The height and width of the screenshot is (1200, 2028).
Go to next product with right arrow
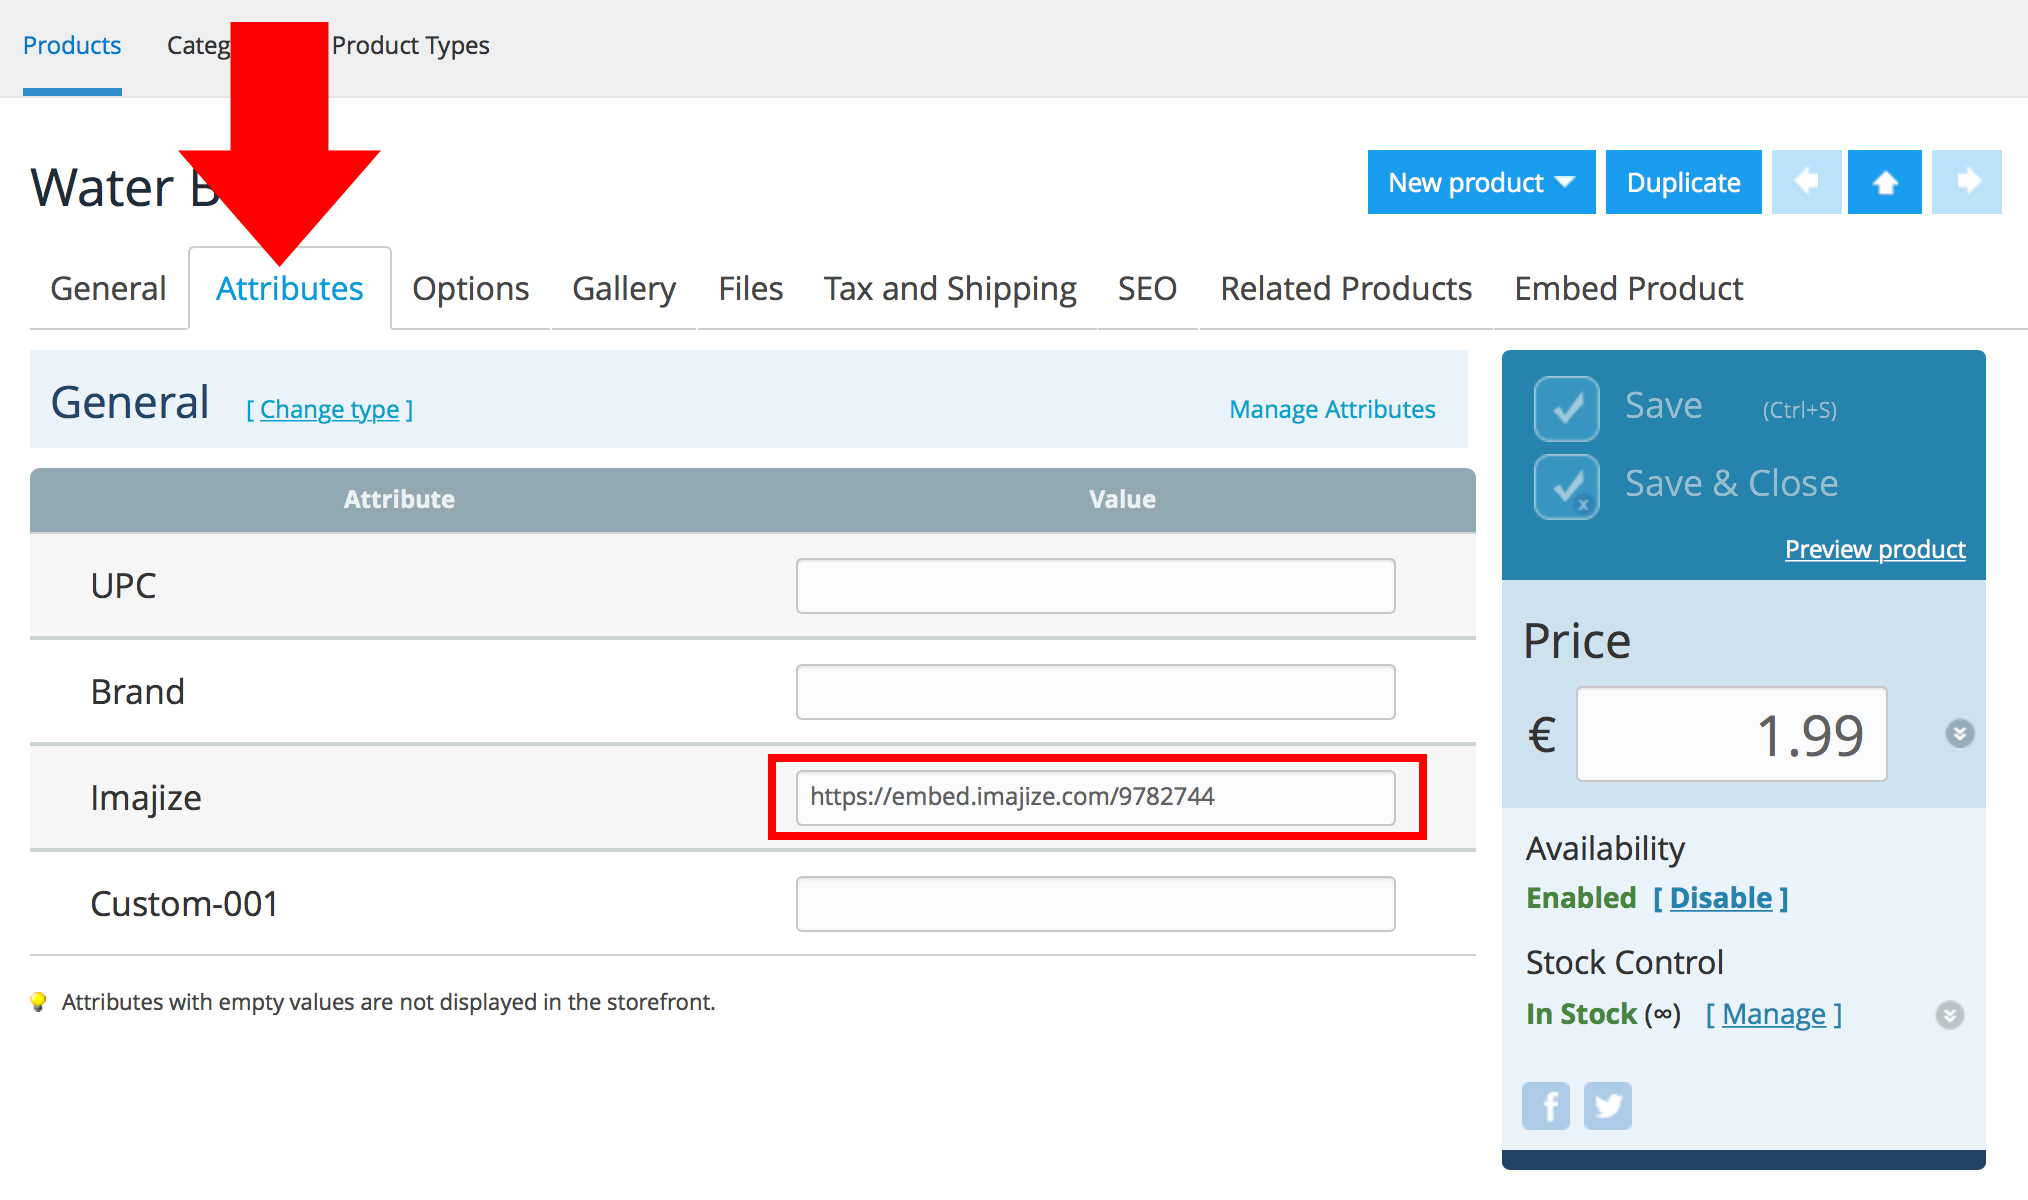1966,182
